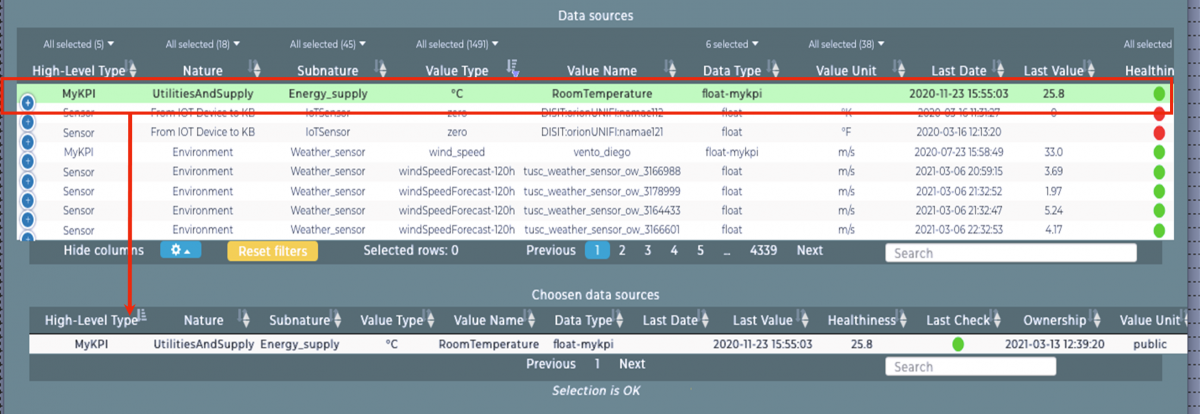Click Next in data sources pagination

[809, 251]
